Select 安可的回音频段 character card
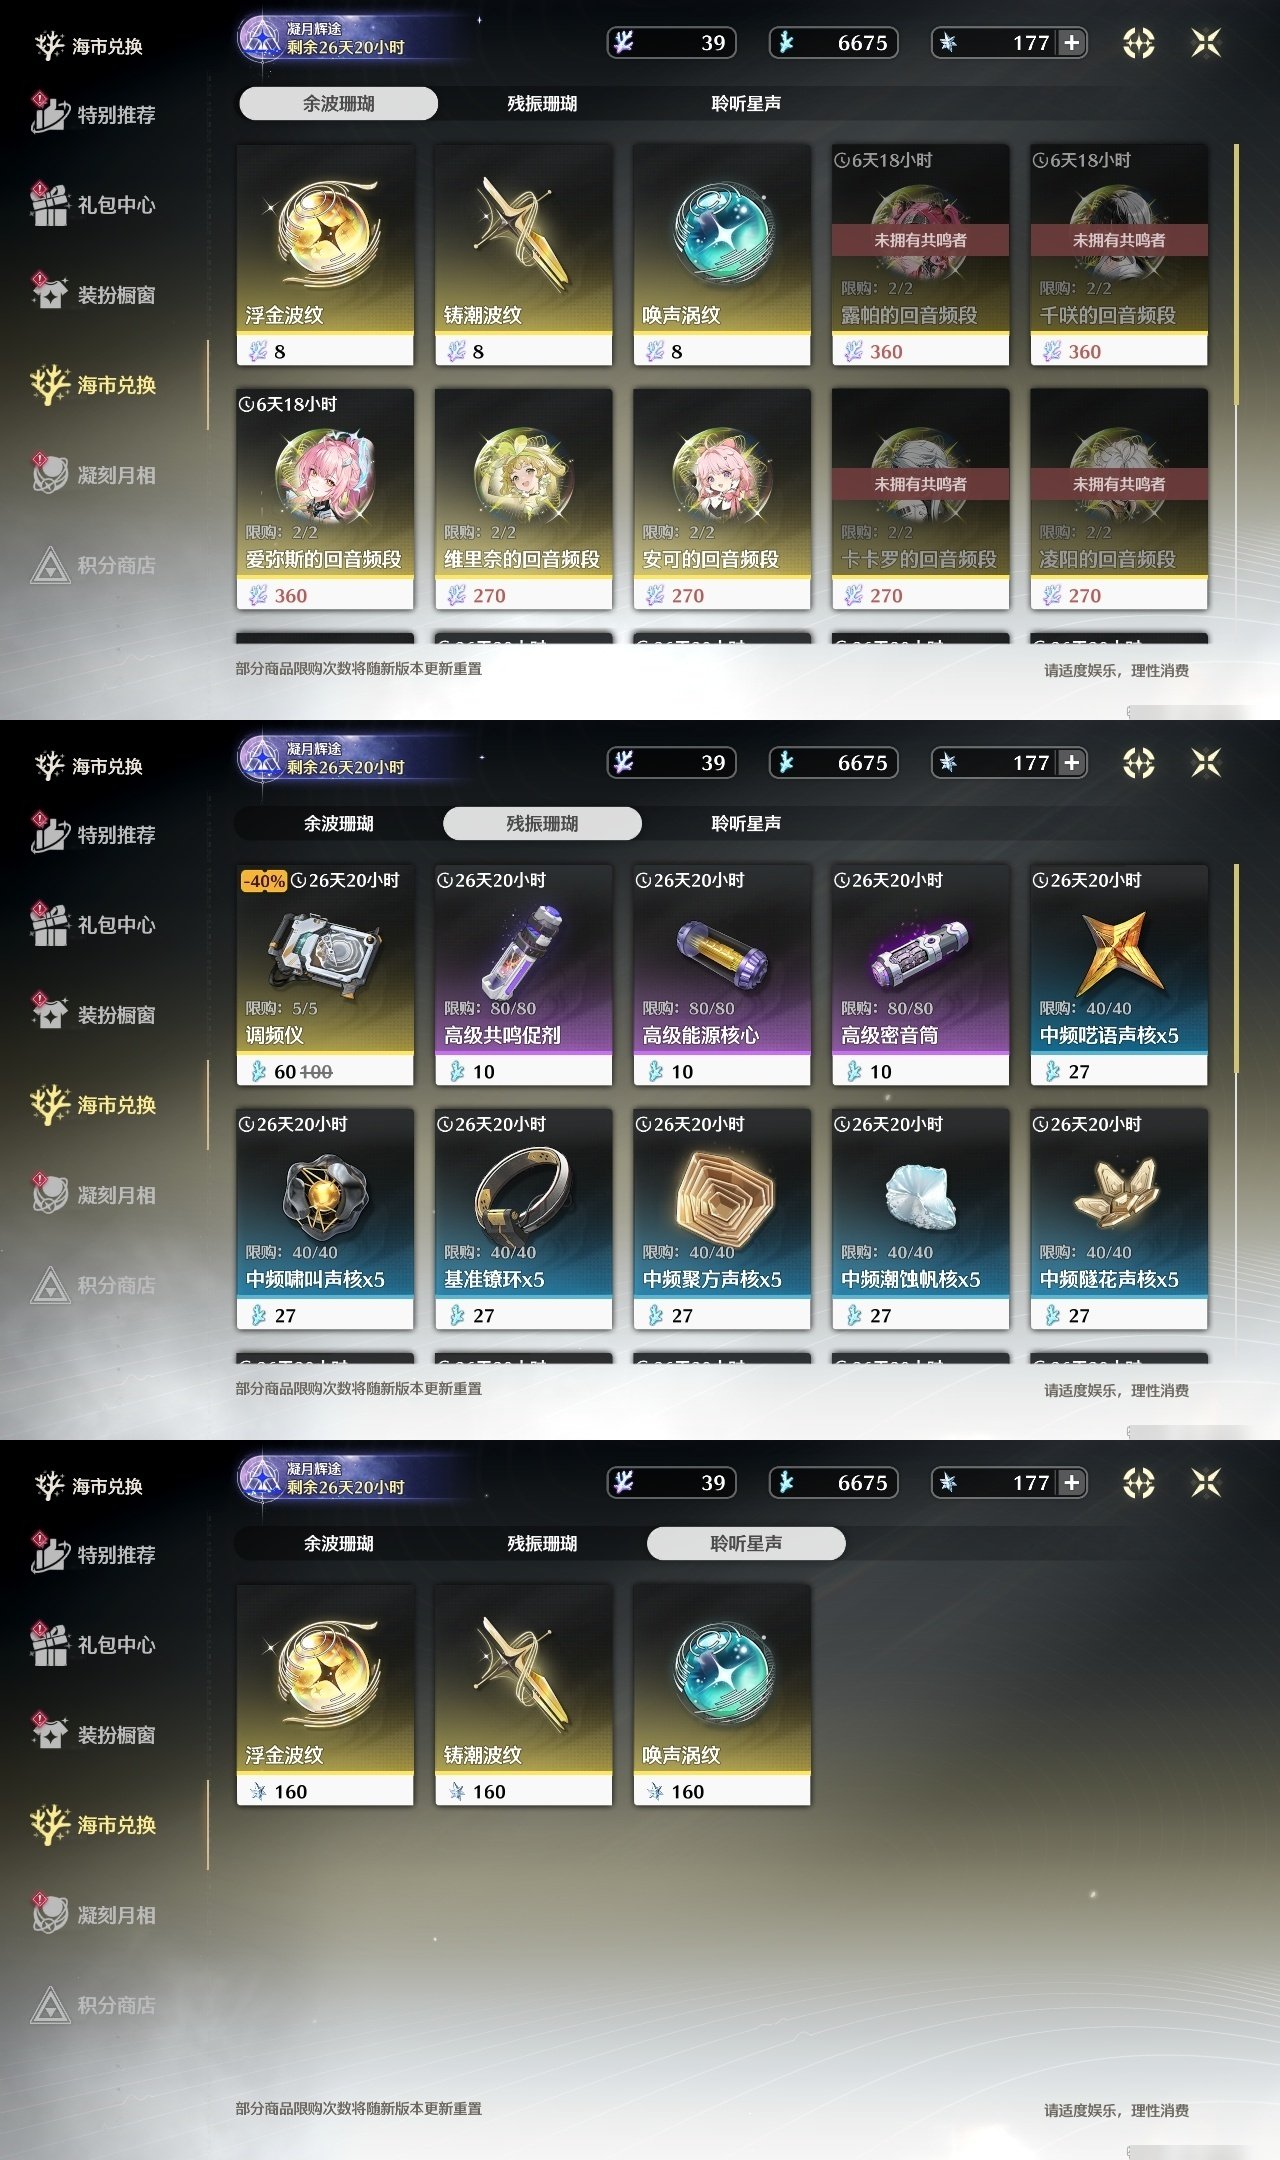This screenshot has width=1280, height=2160. coord(722,499)
